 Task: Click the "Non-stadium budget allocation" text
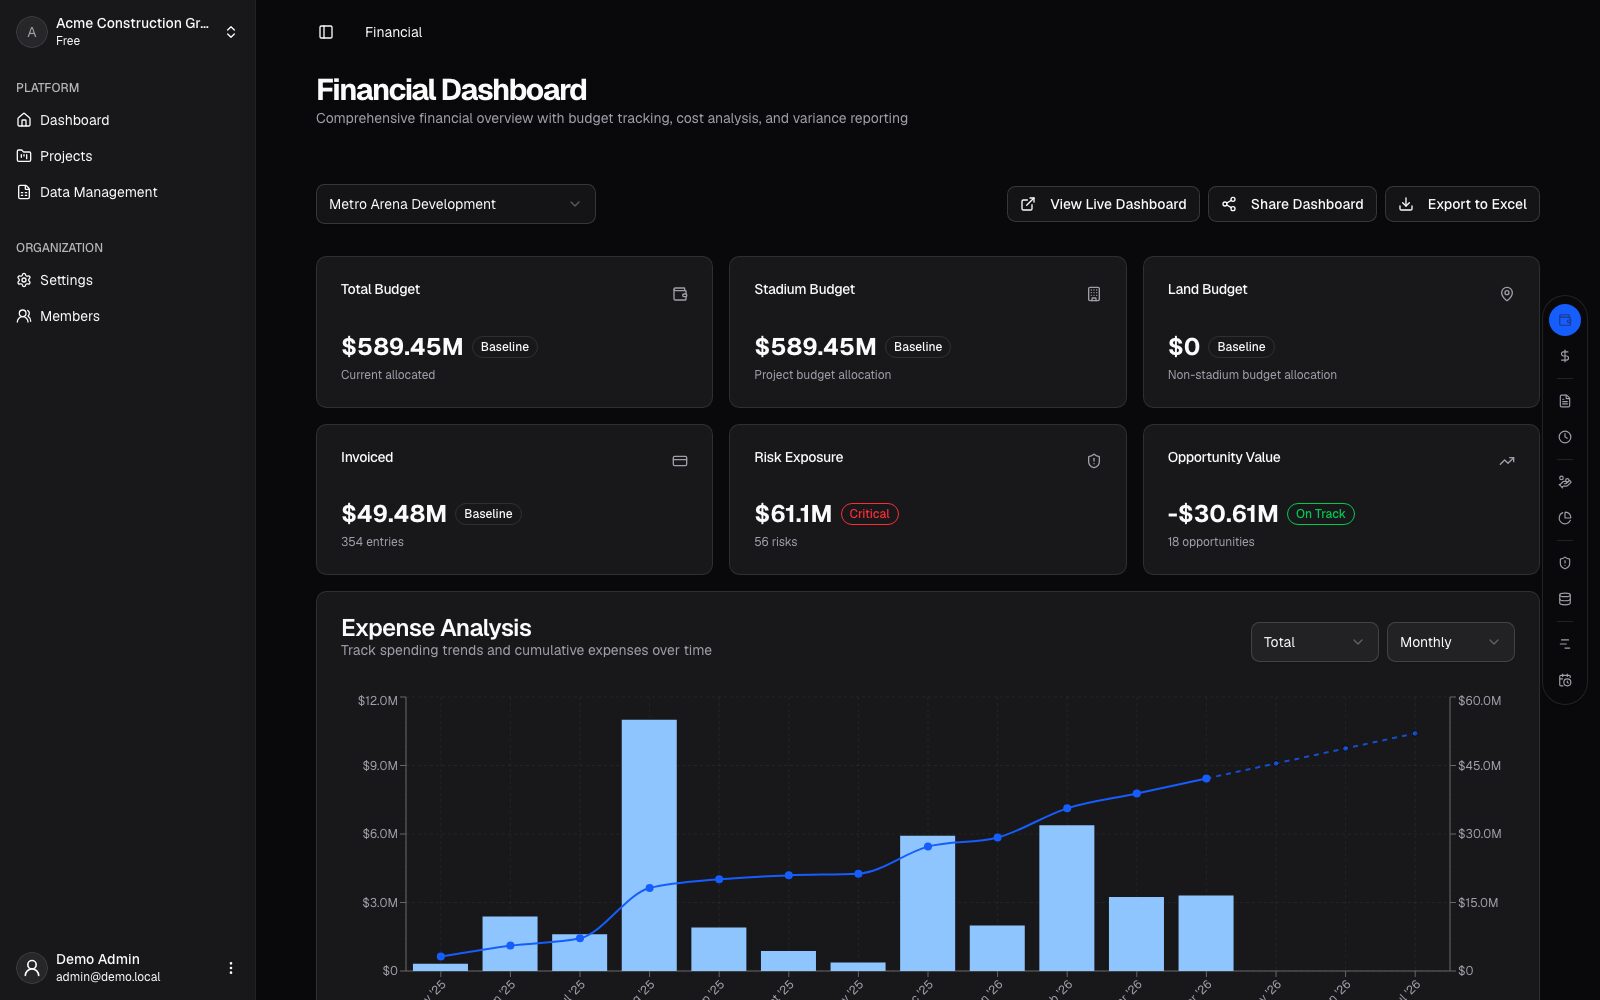click(x=1252, y=375)
